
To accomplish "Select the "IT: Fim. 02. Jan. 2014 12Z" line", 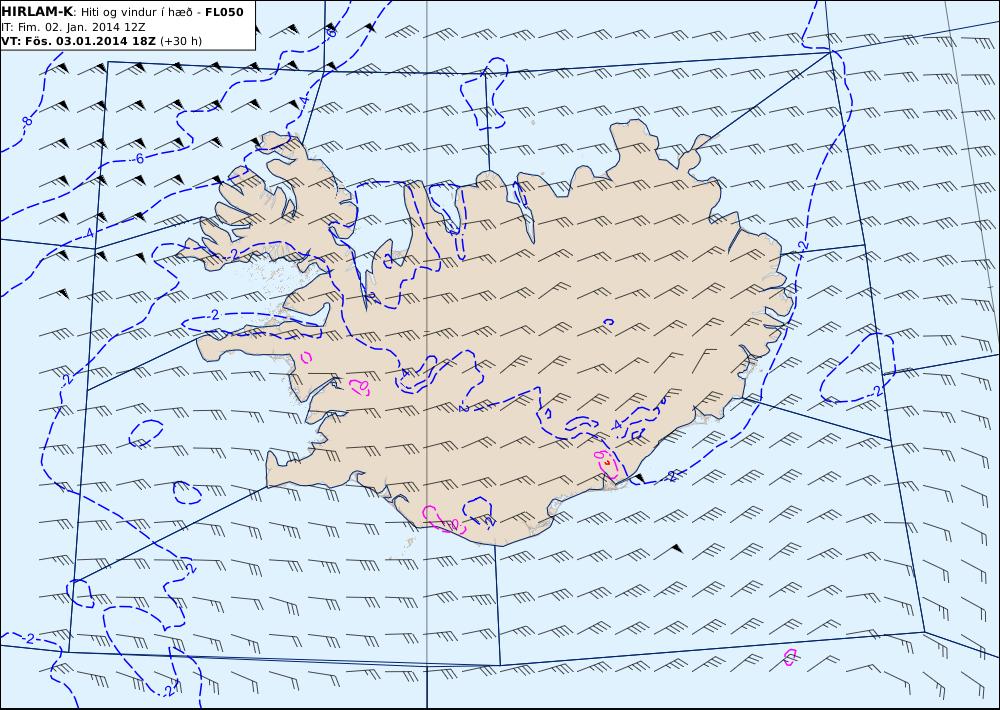I will (73, 27).
